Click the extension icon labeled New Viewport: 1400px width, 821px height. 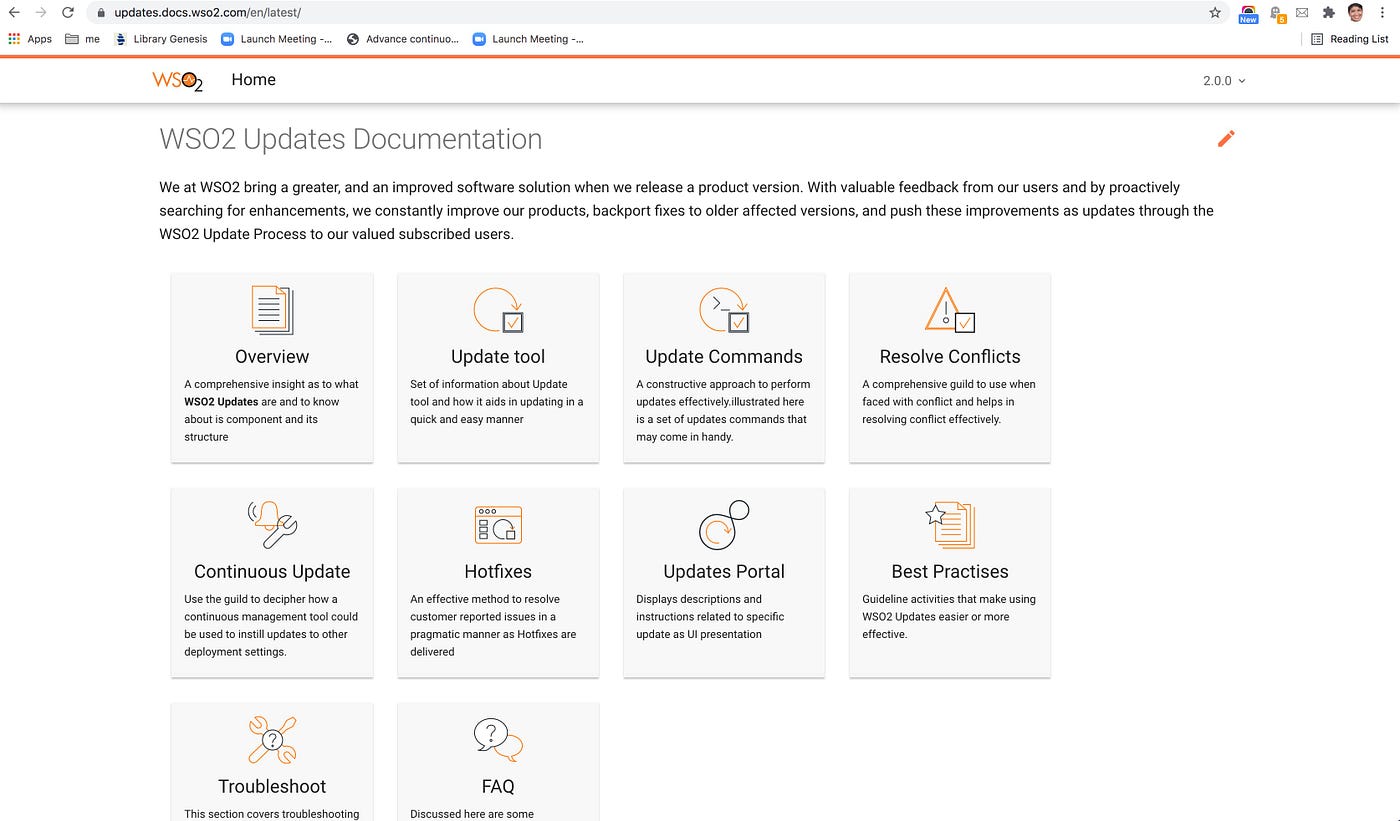click(1248, 14)
